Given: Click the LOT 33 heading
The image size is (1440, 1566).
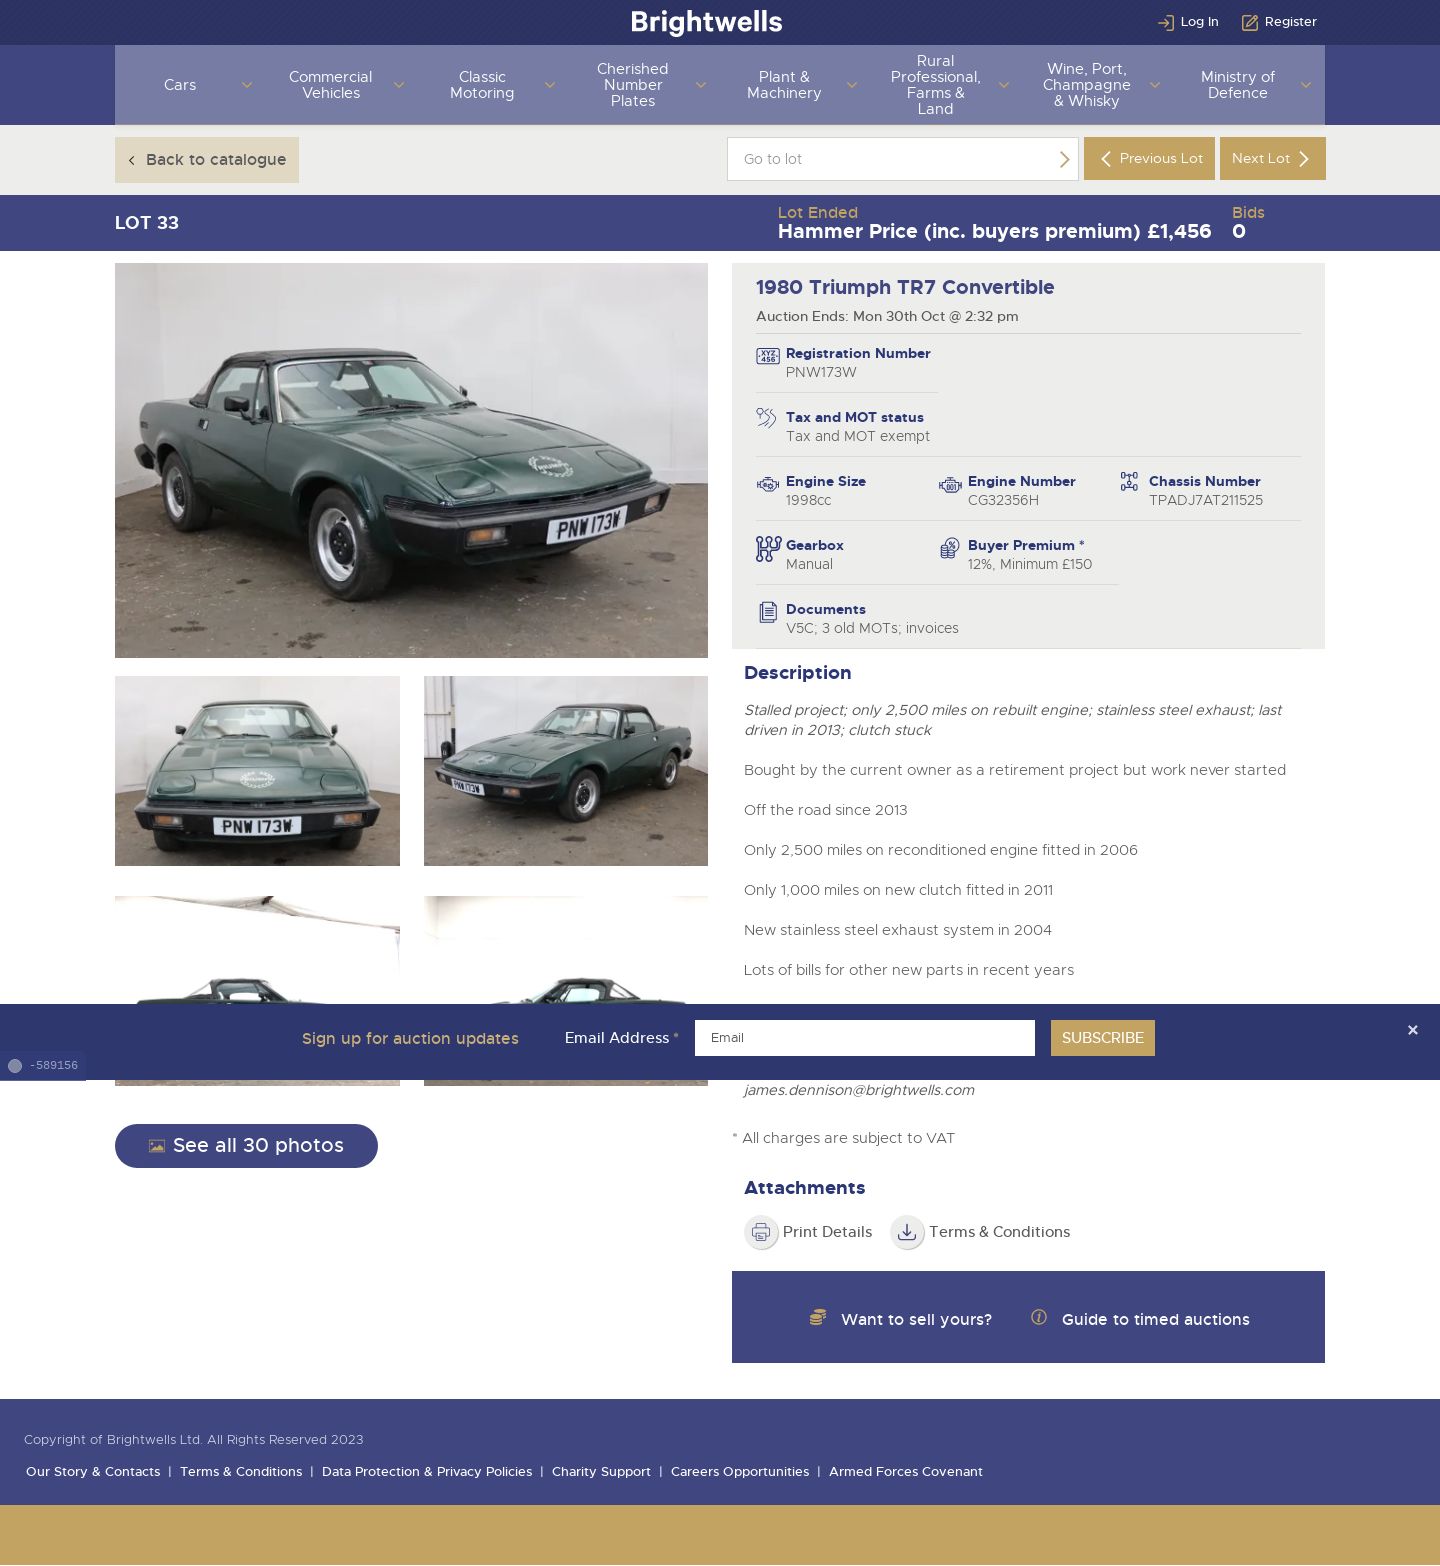Looking at the screenshot, I should click(147, 223).
